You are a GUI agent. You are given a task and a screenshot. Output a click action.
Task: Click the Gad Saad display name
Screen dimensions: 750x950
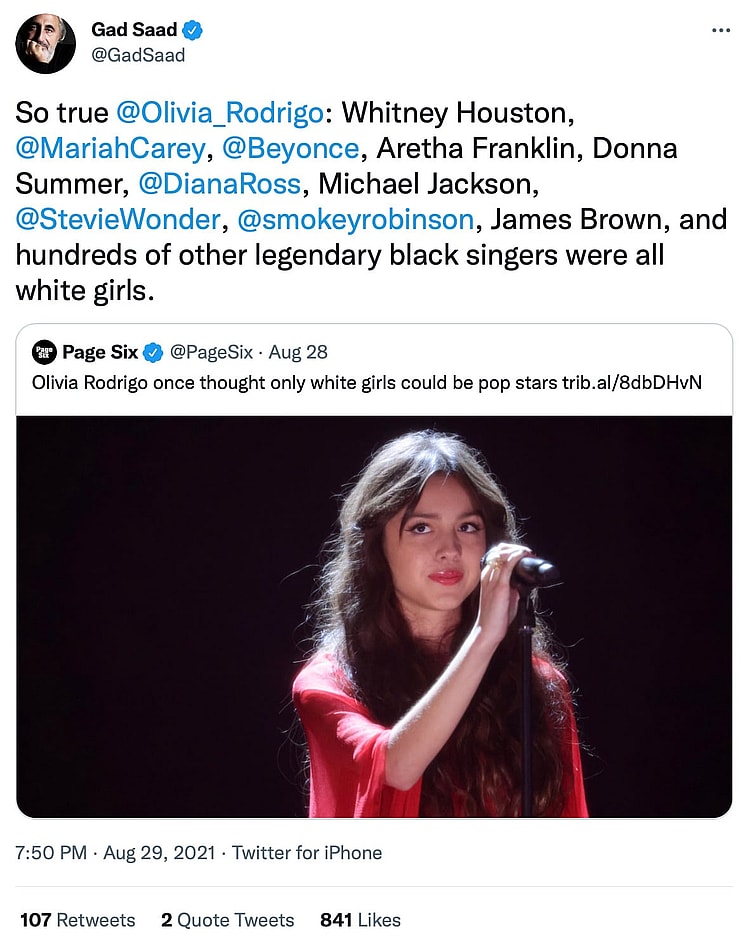click(x=136, y=31)
